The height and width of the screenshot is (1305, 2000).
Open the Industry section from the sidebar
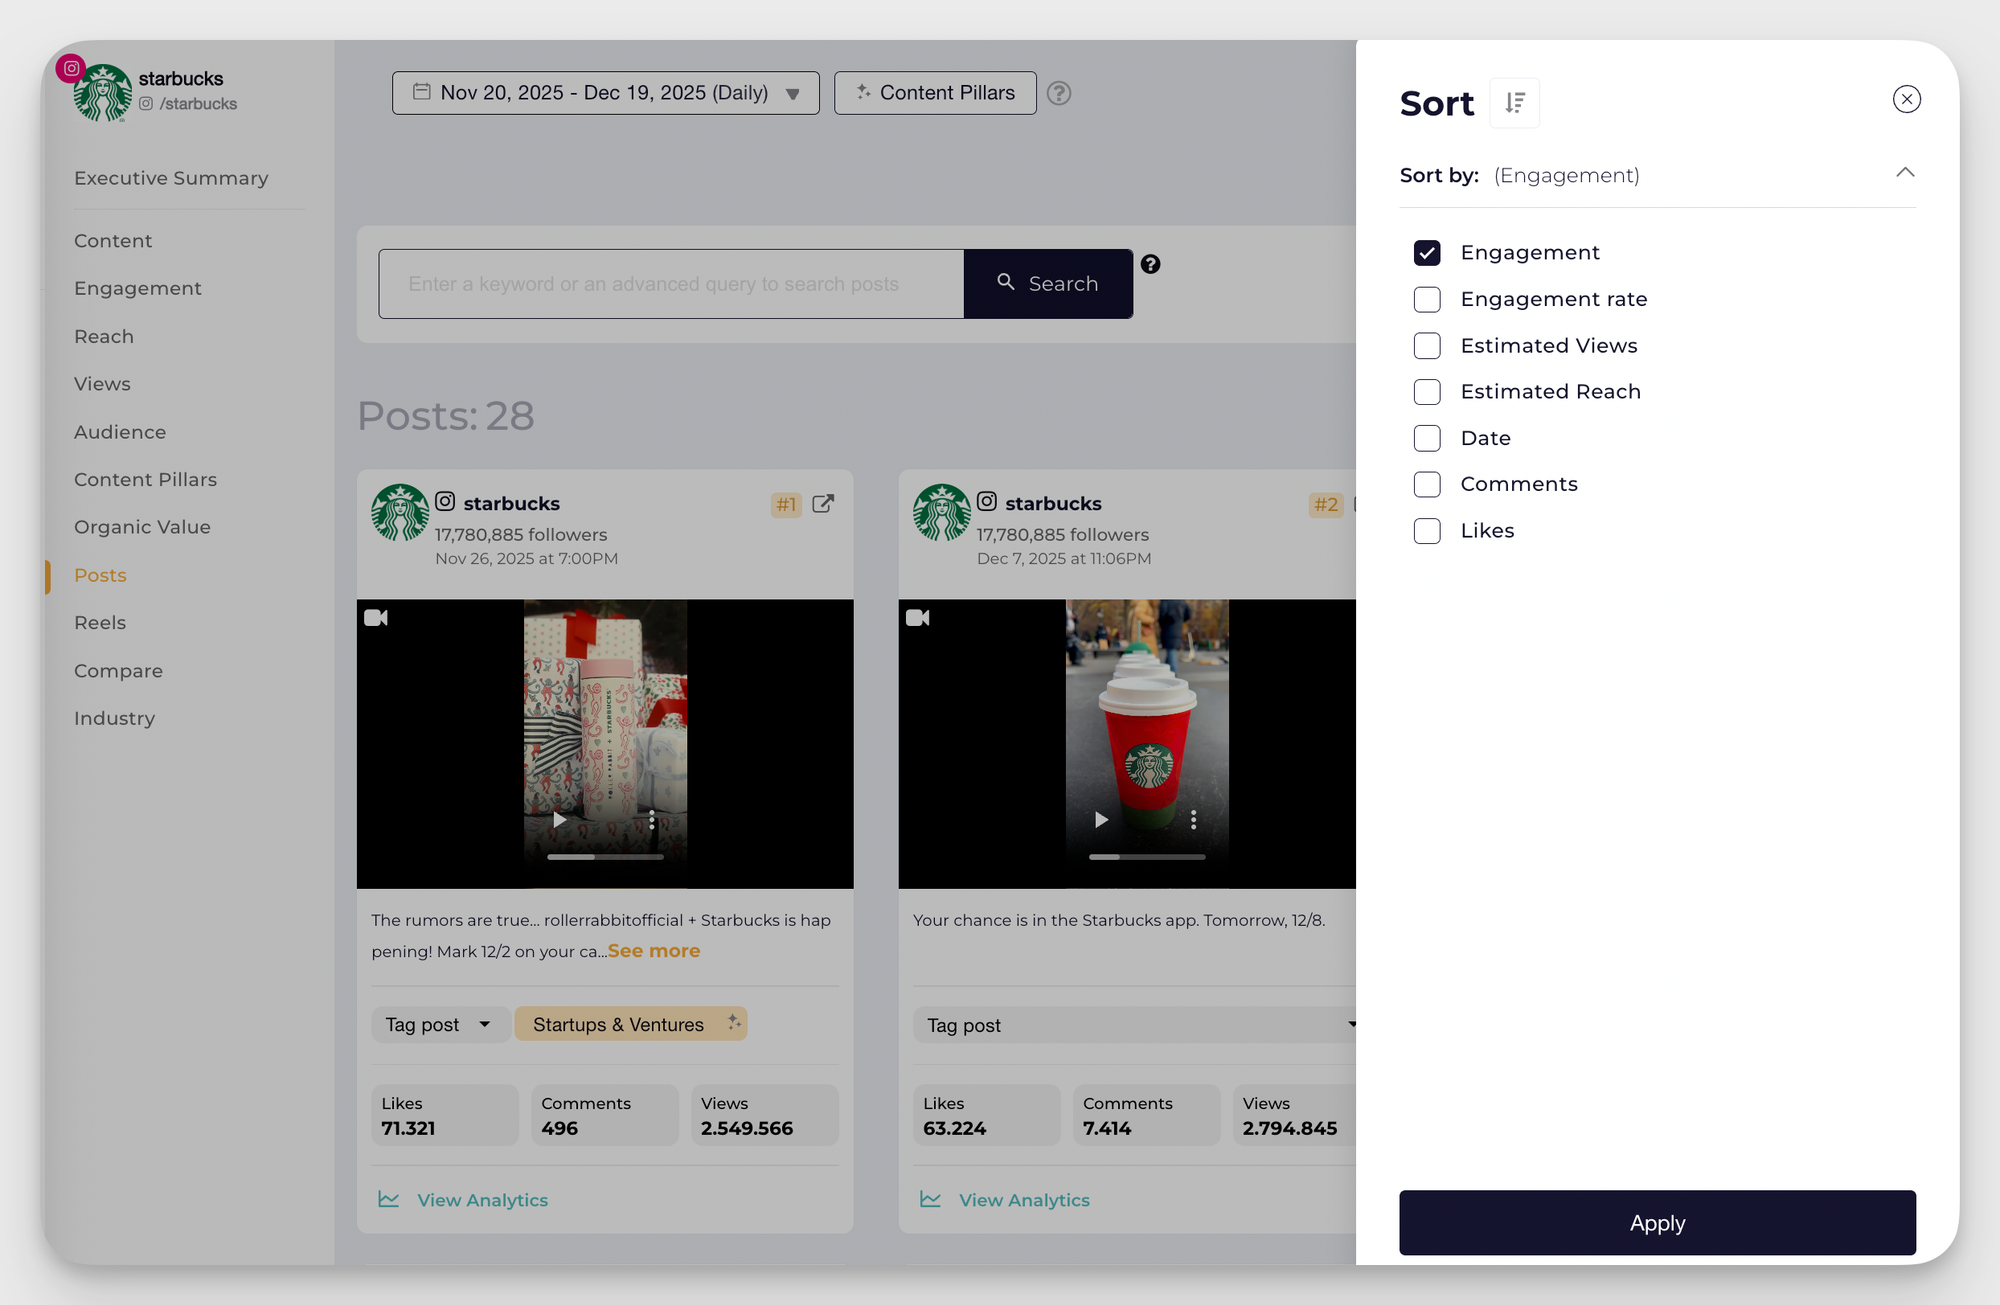pyautogui.click(x=114, y=718)
